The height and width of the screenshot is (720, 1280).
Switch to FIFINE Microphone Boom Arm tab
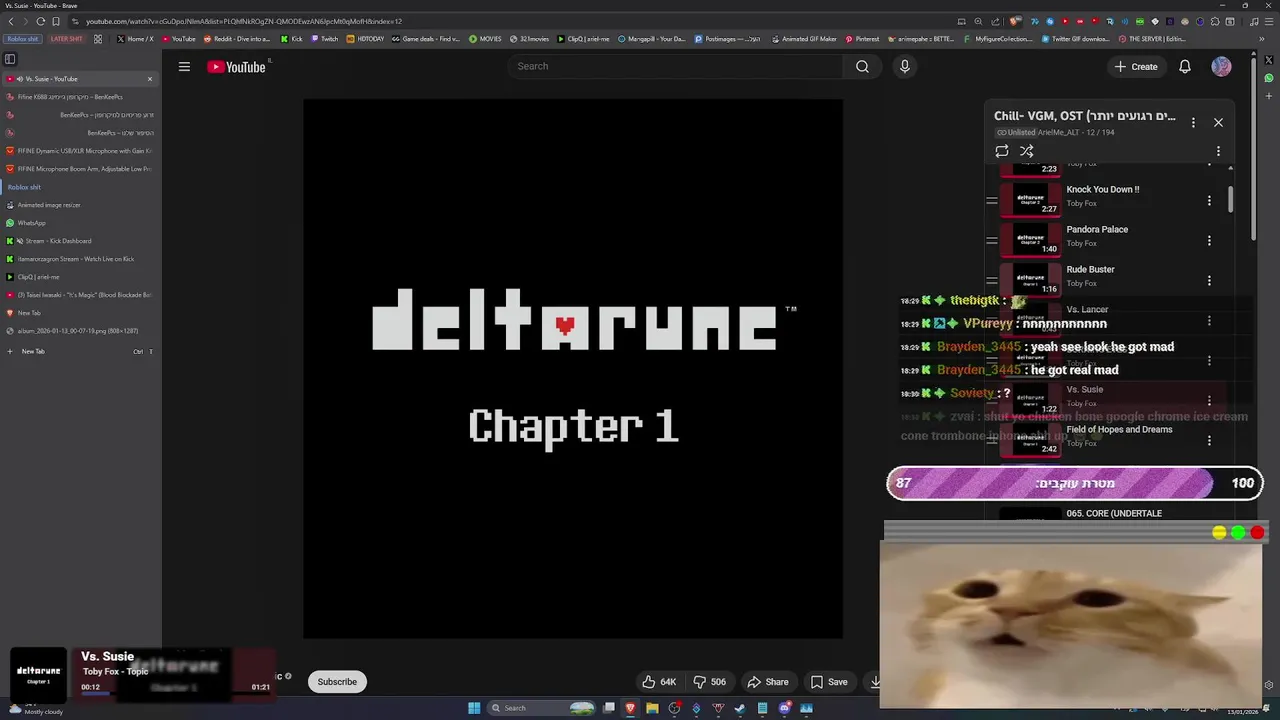[x=80, y=169]
